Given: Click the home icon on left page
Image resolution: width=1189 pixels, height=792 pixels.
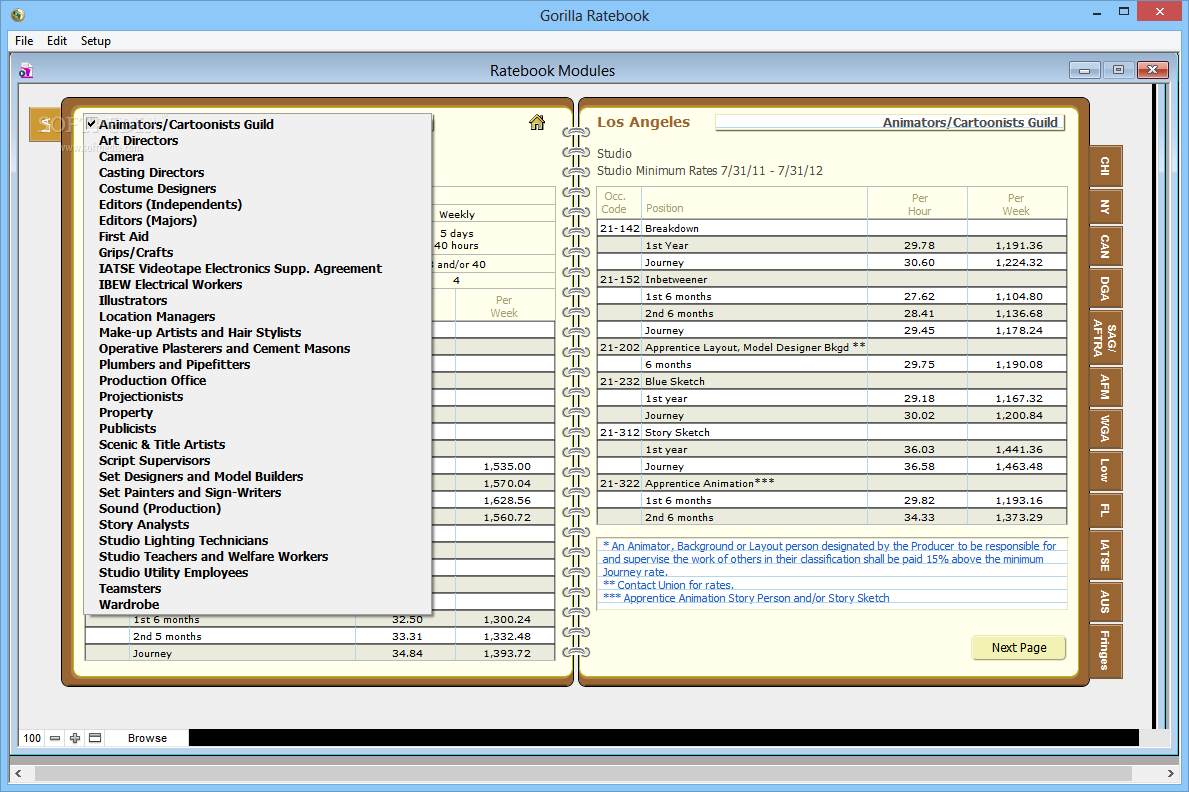Looking at the screenshot, I should (x=537, y=122).
